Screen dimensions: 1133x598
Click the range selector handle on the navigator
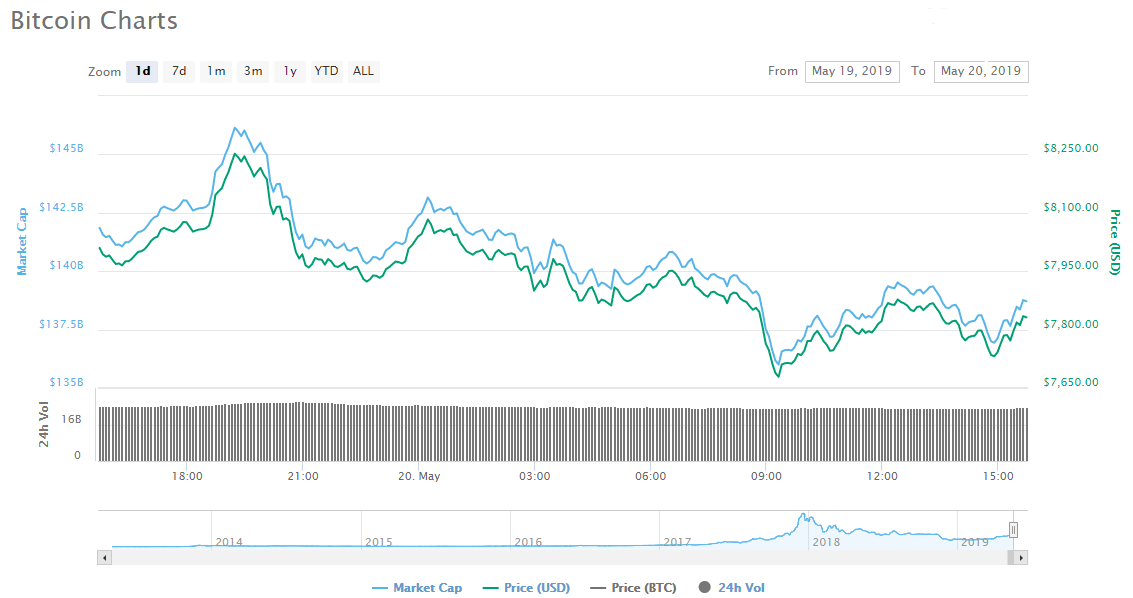[x=1012, y=530]
